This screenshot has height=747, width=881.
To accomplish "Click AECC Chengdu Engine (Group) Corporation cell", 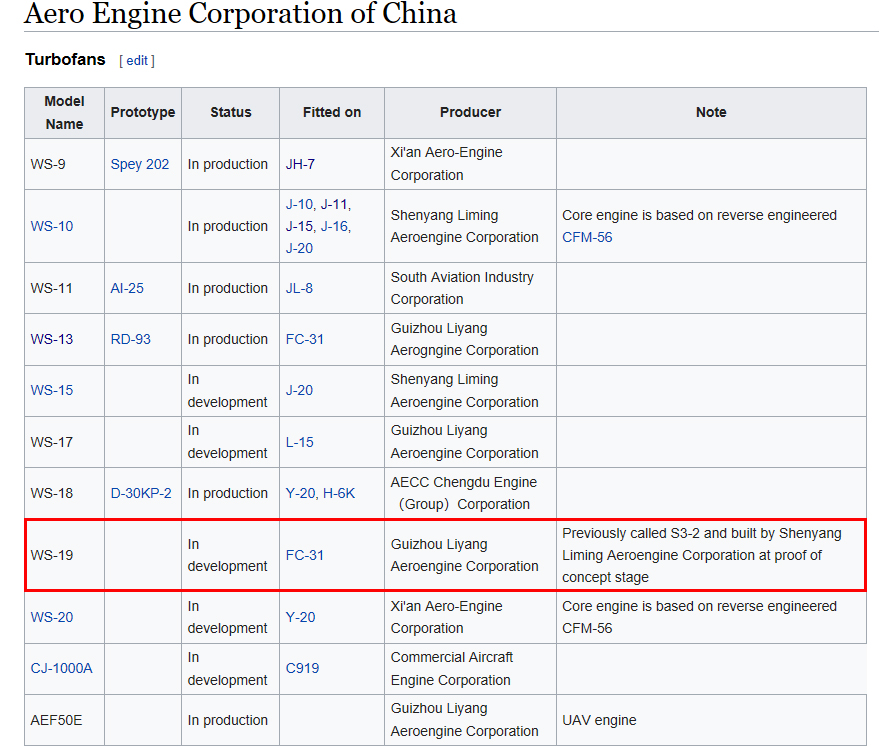I will [x=470, y=493].
